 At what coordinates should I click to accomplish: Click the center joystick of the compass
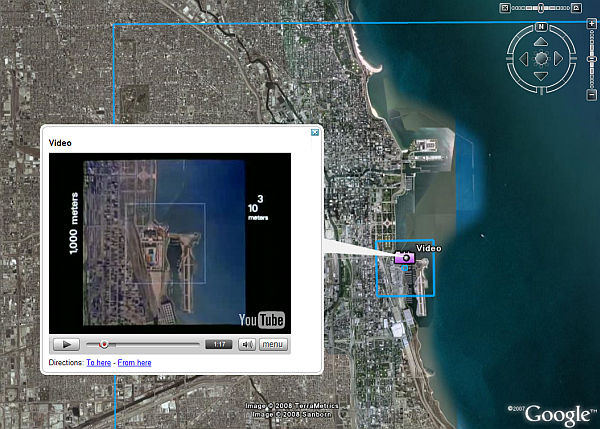point(541,59)
